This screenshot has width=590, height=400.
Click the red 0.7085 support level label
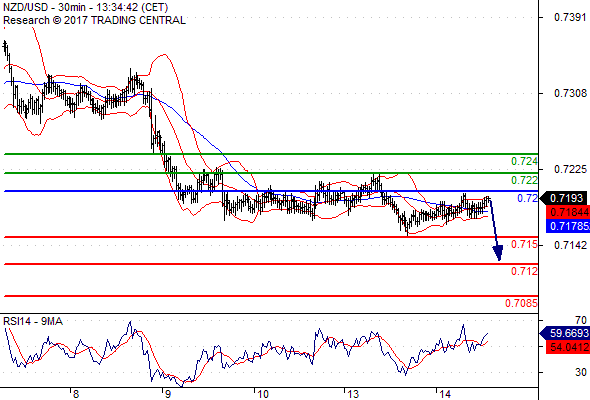point(521,303)
